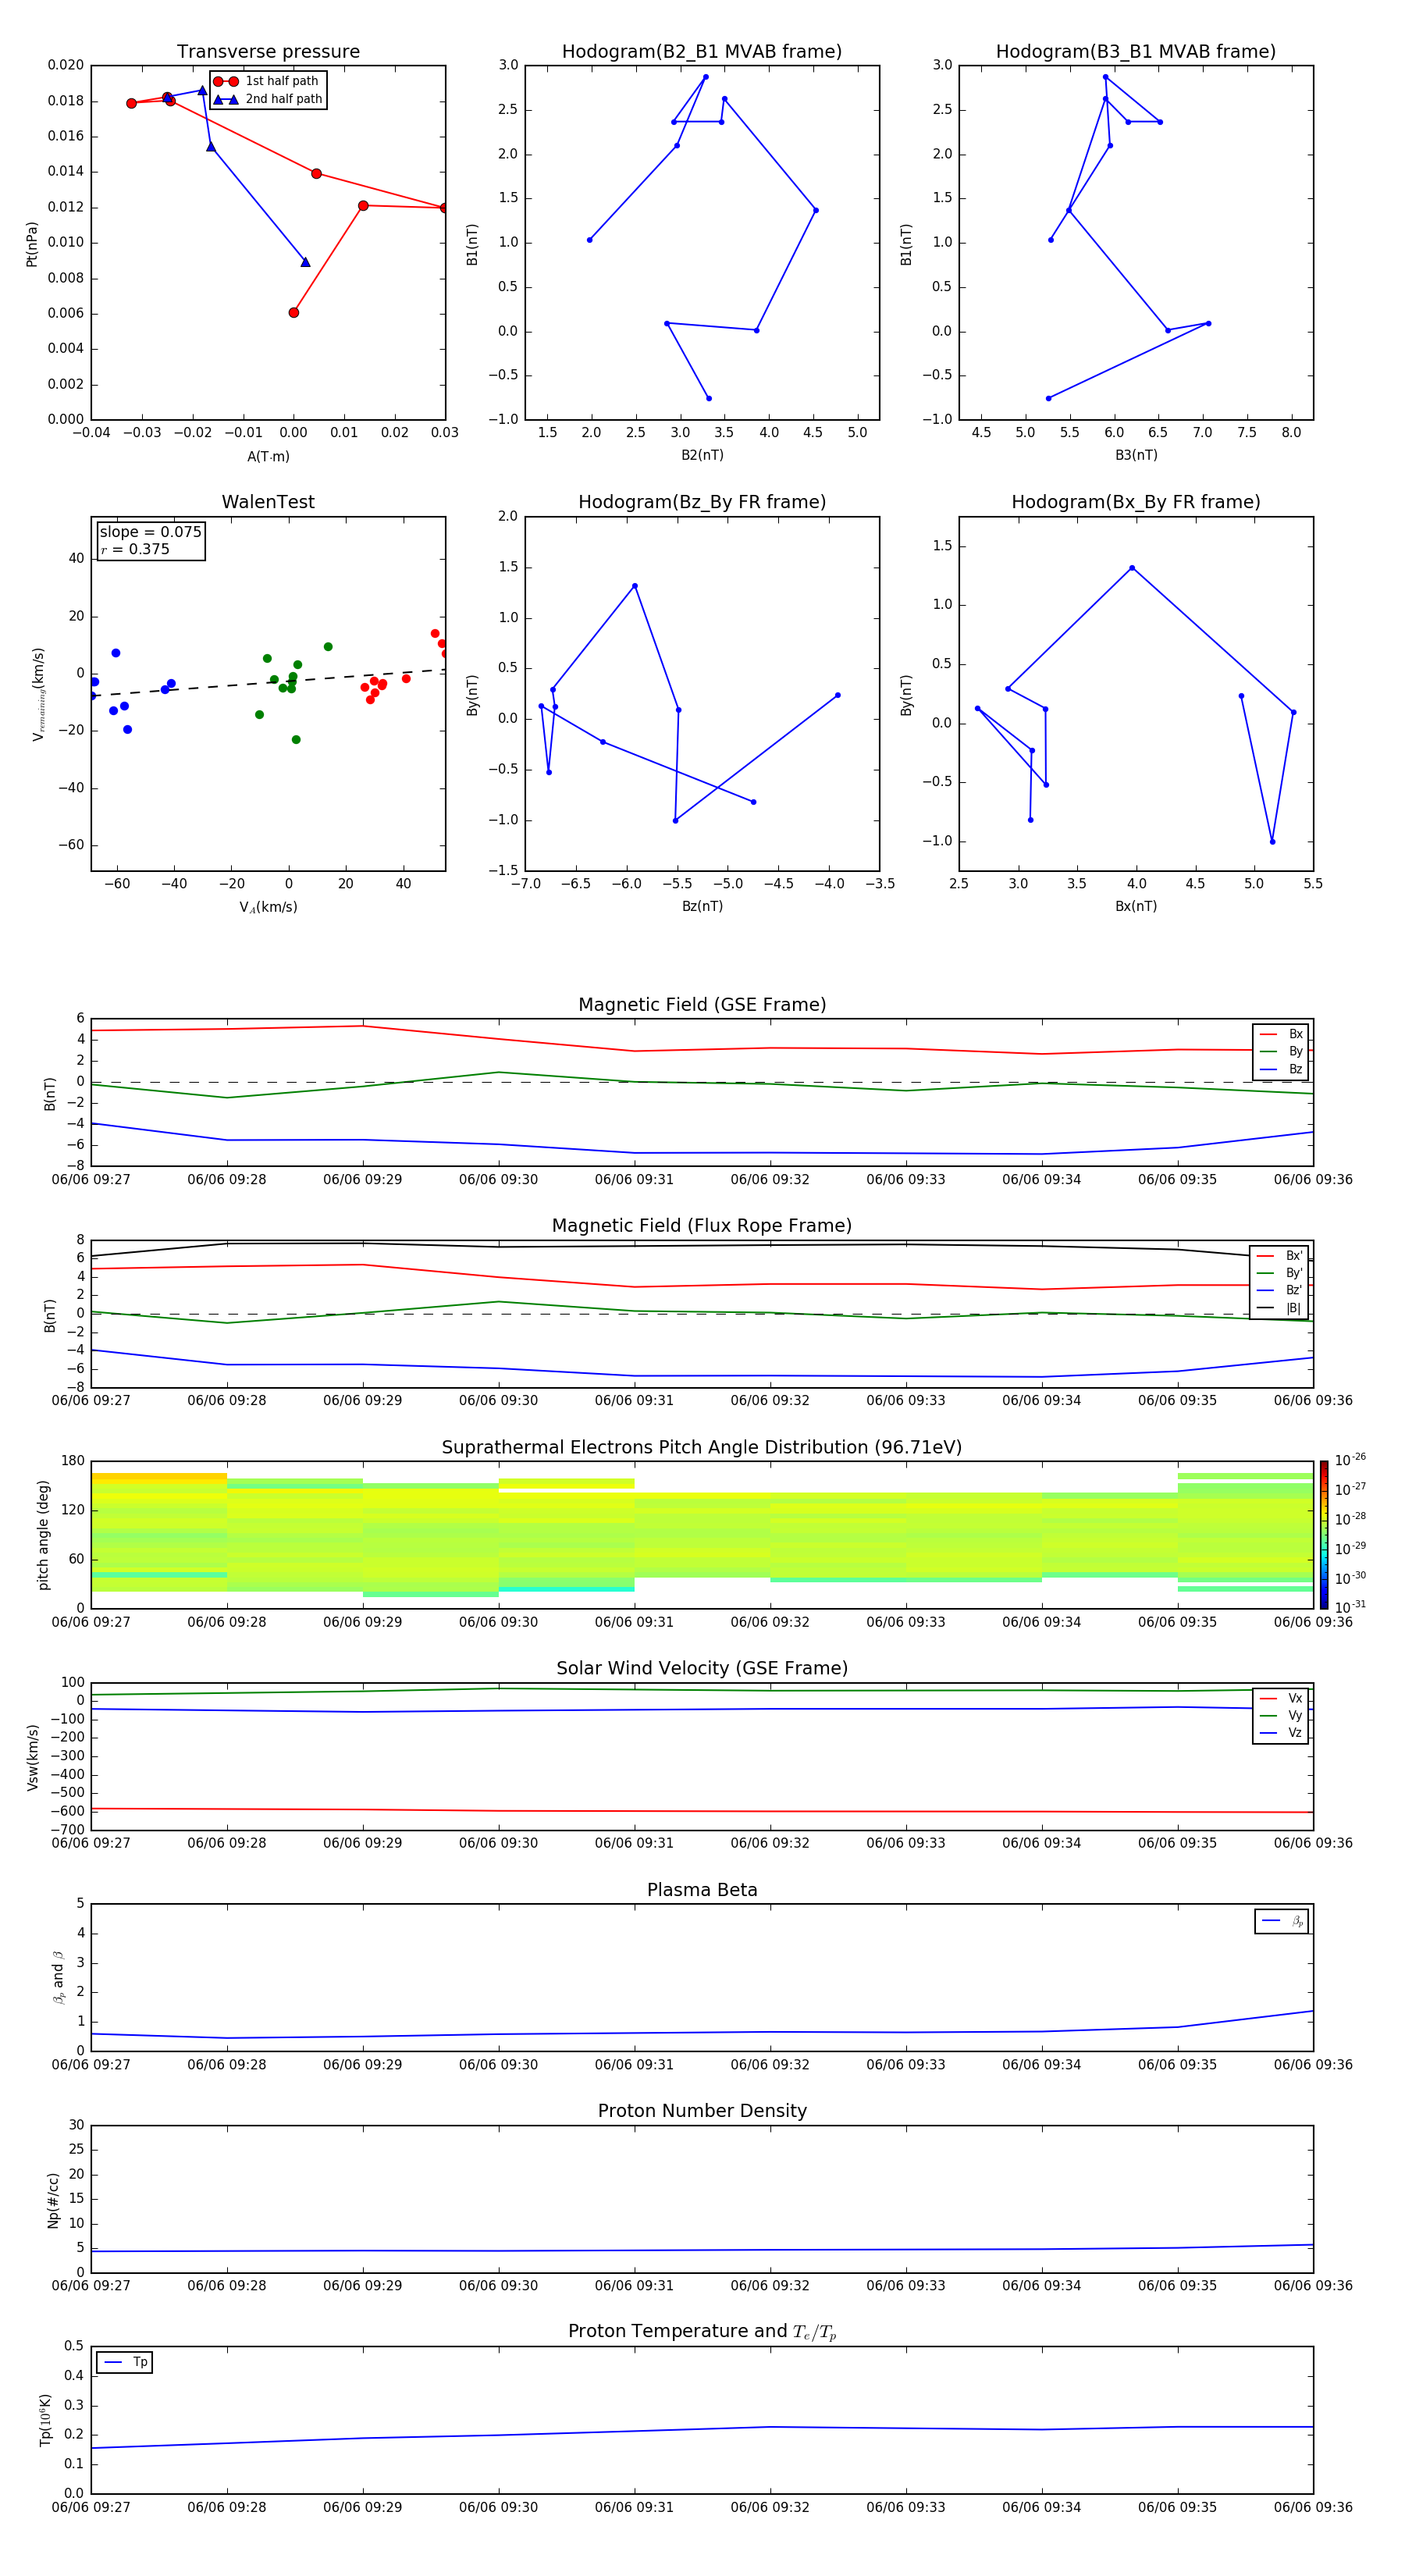
Task: Click the "Pt(nPa)" y-axis label
Action: [x=32, y=243]
